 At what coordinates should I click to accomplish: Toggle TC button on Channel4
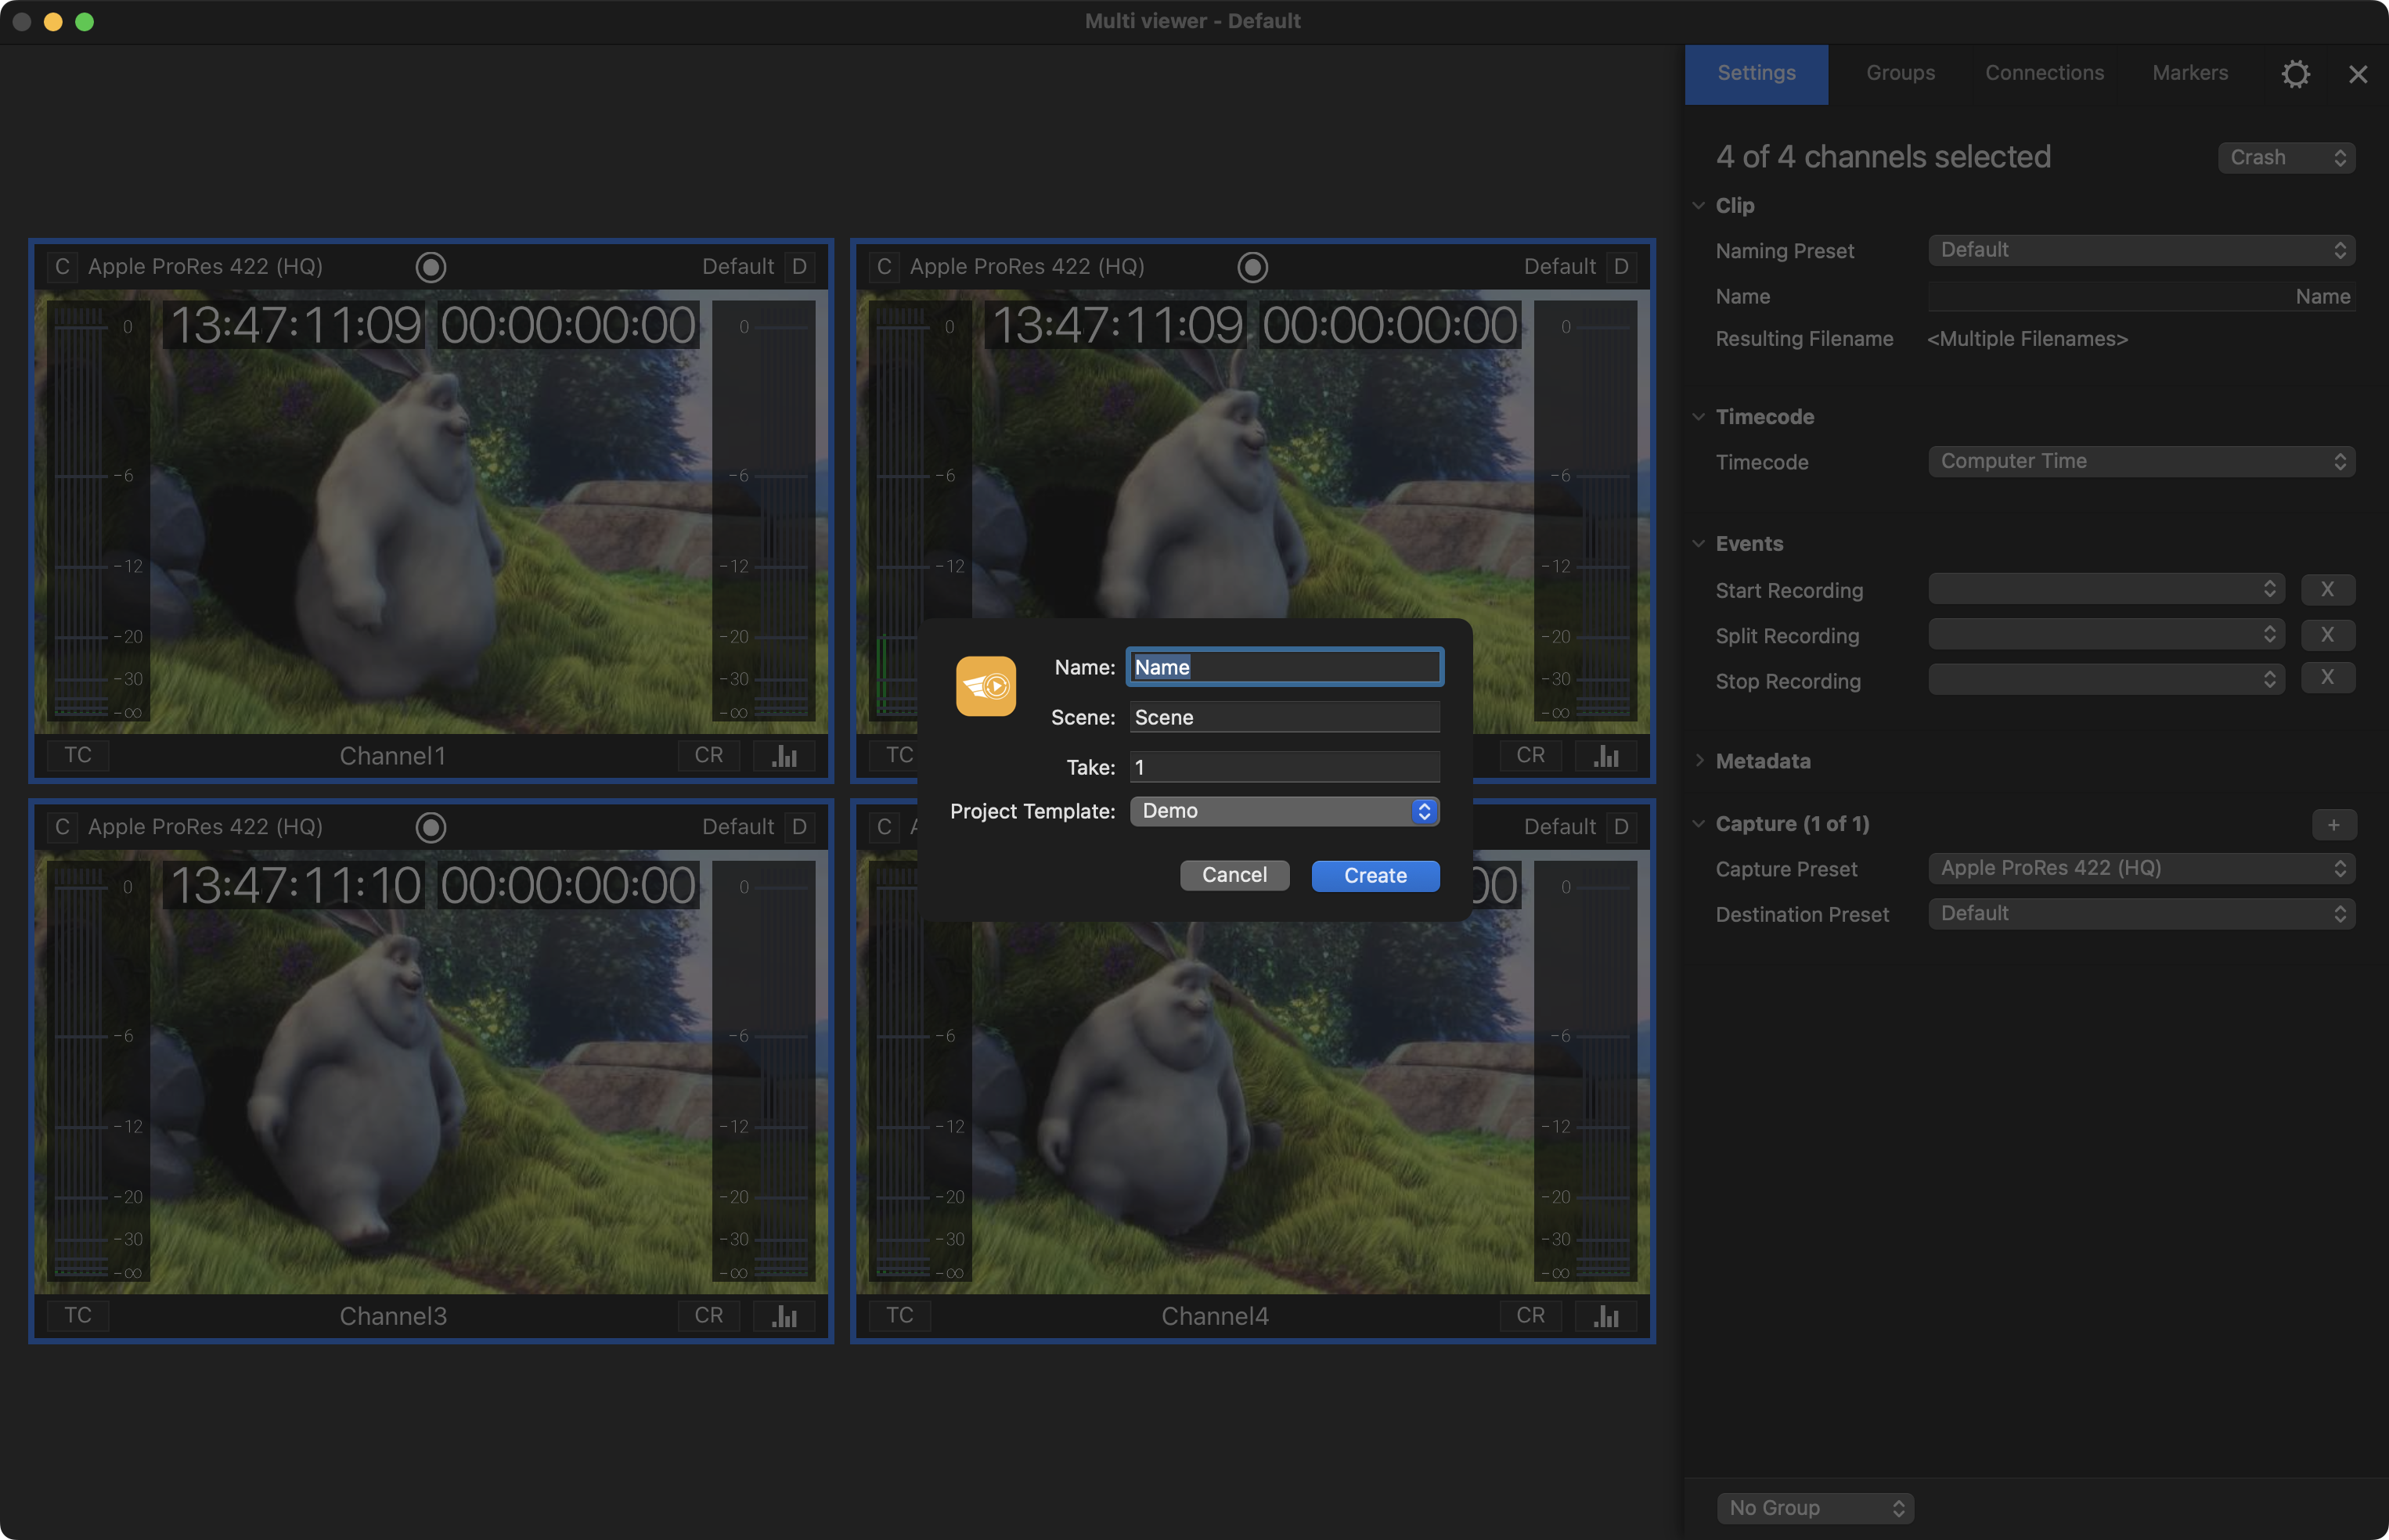[900, 1315]
